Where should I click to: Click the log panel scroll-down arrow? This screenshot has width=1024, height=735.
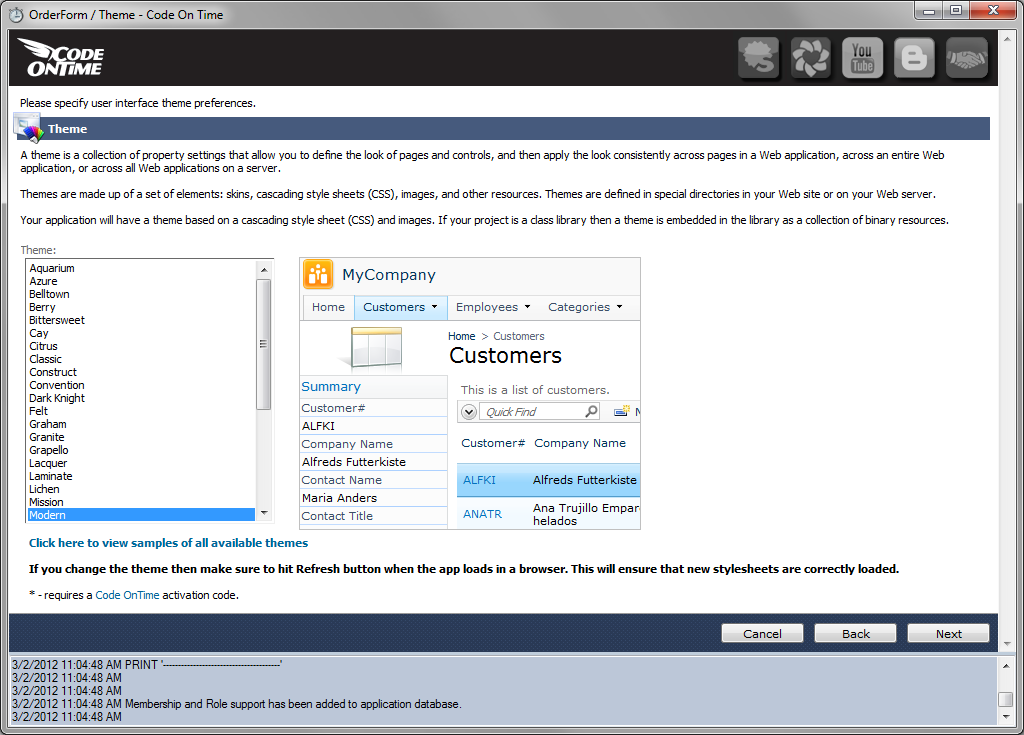coord(1006,716)
